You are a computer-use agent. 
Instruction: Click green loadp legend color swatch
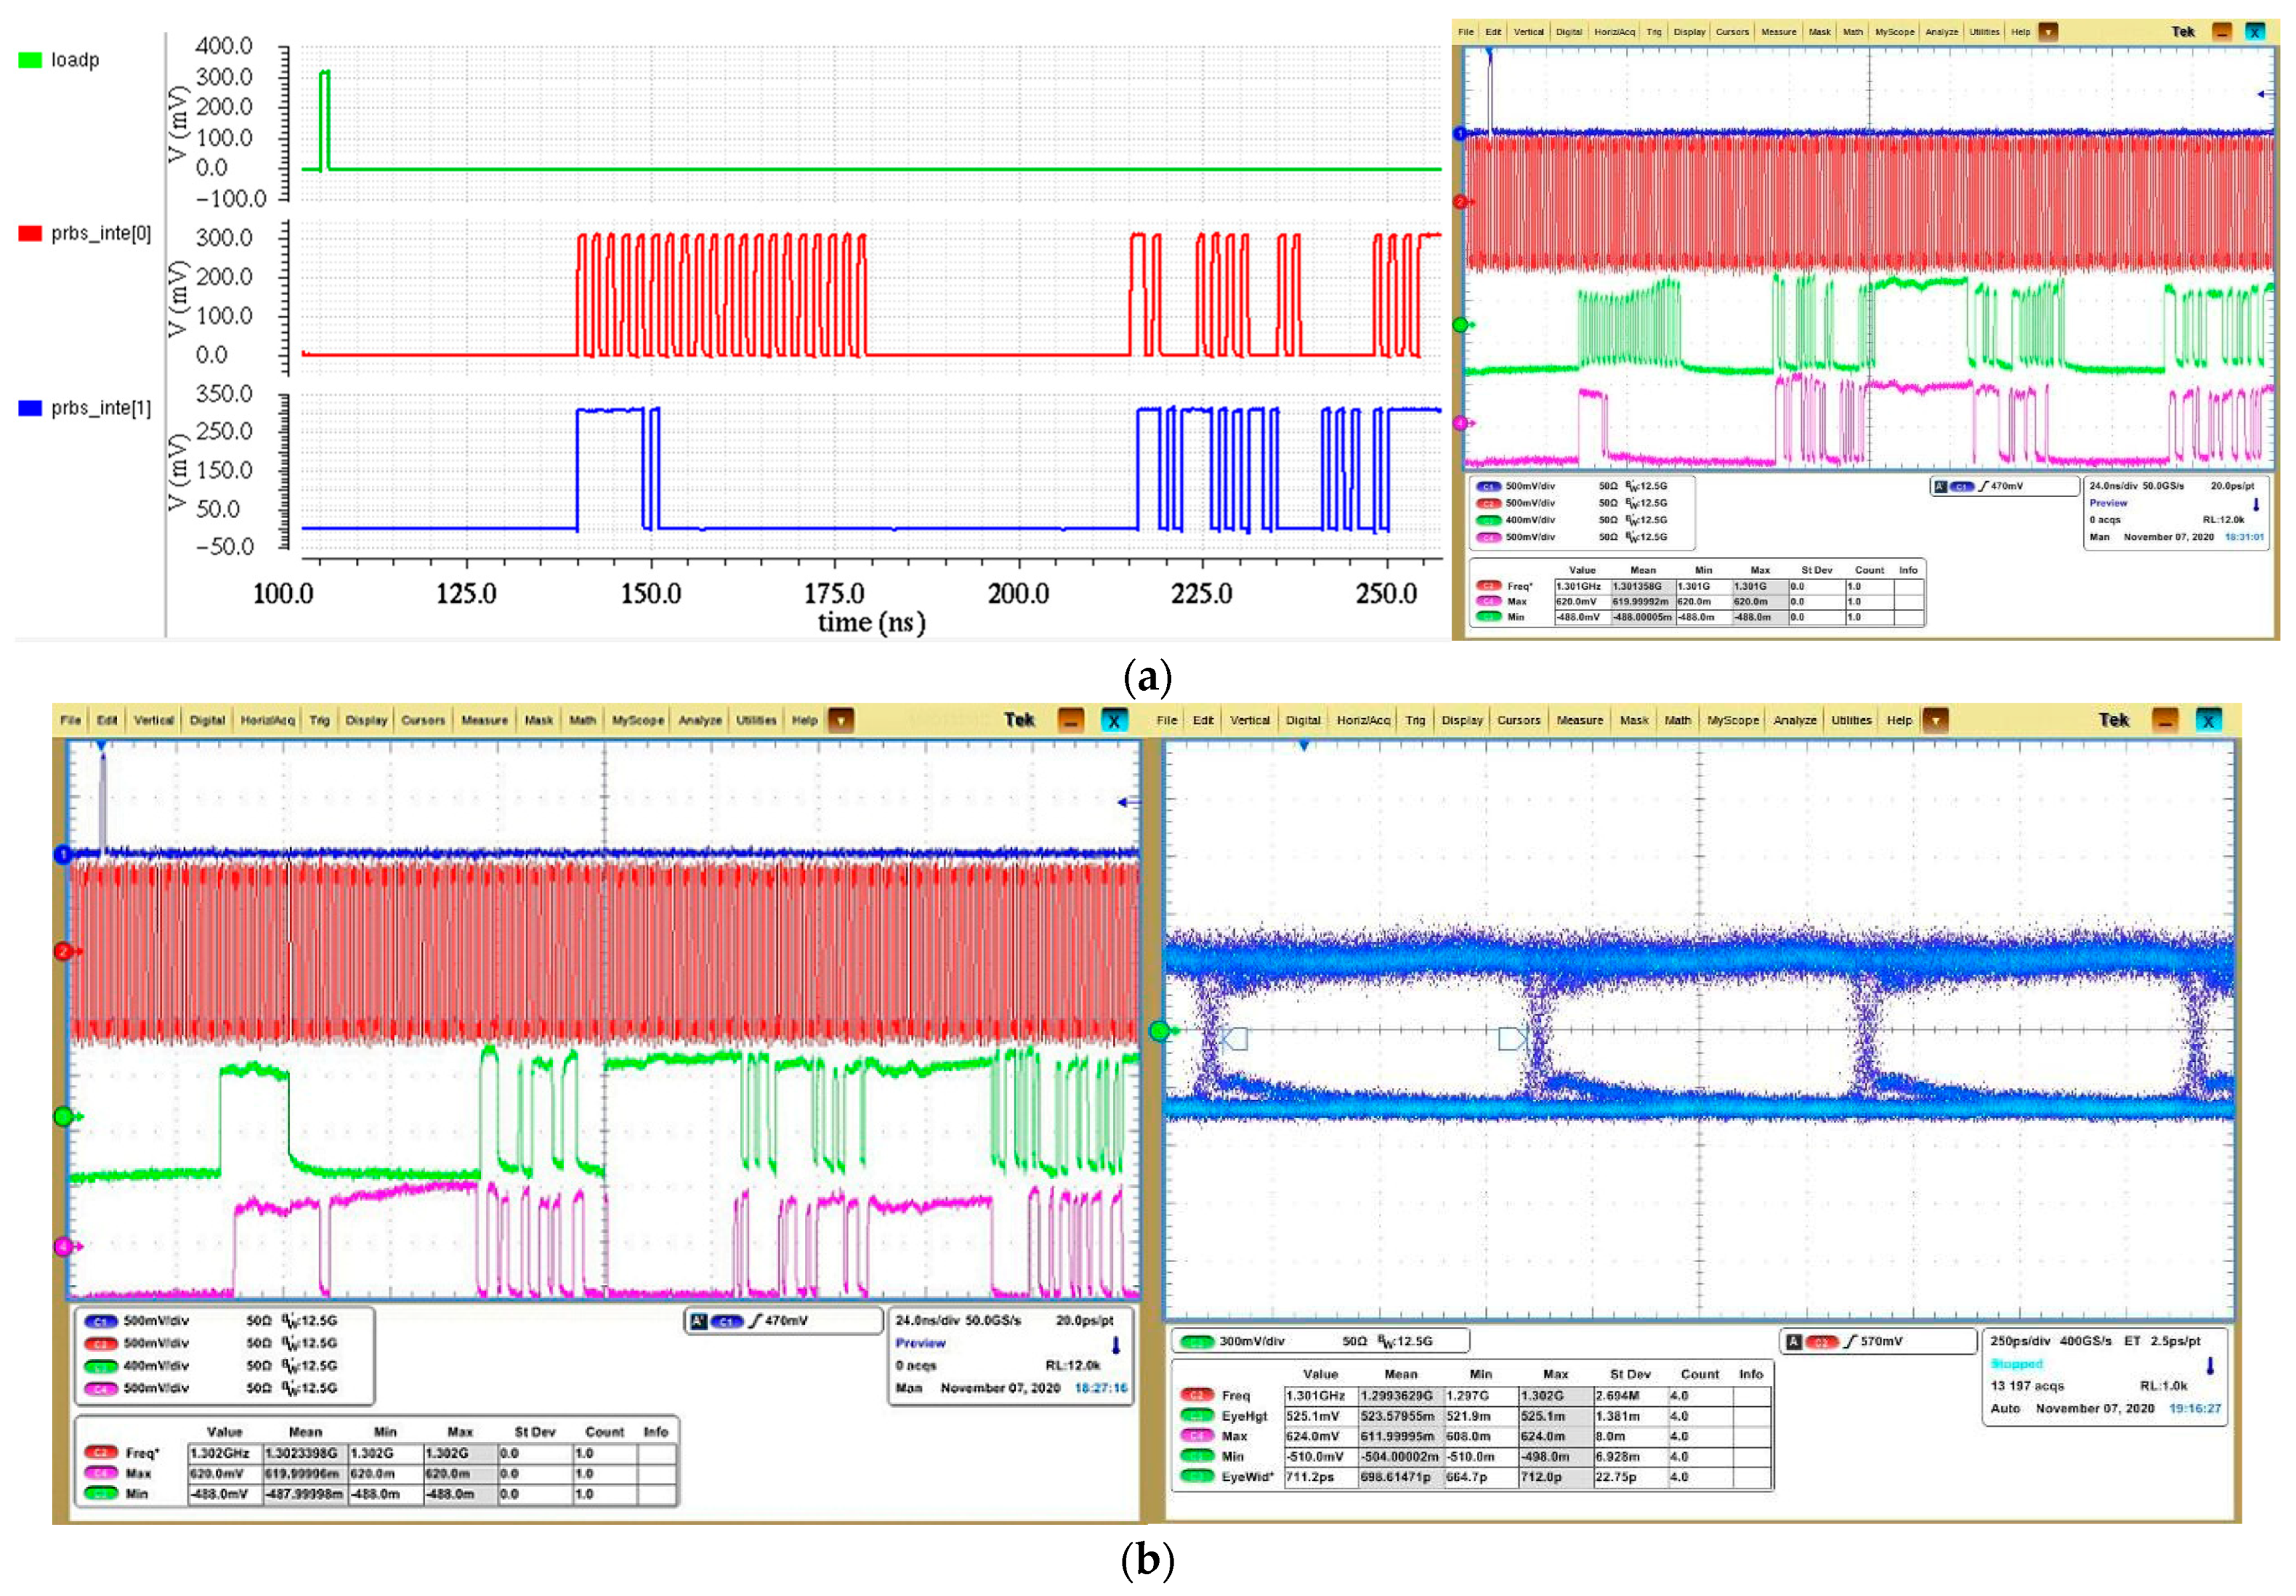30,60
